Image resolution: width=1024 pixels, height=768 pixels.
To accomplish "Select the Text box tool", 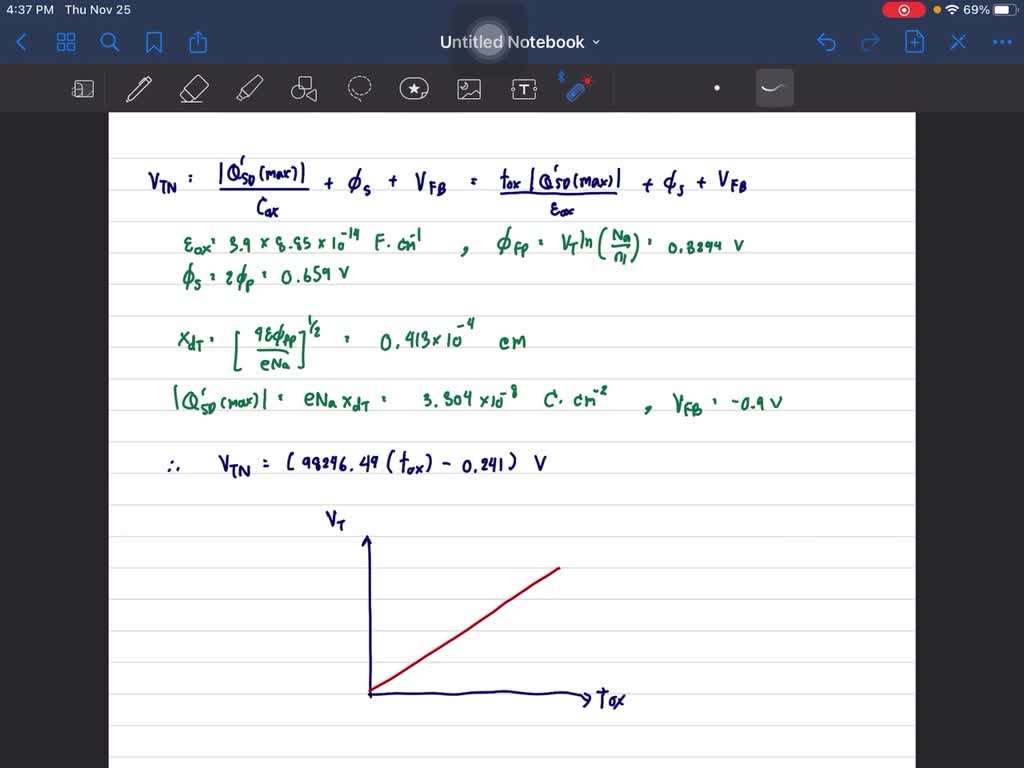I will [523, 88].
